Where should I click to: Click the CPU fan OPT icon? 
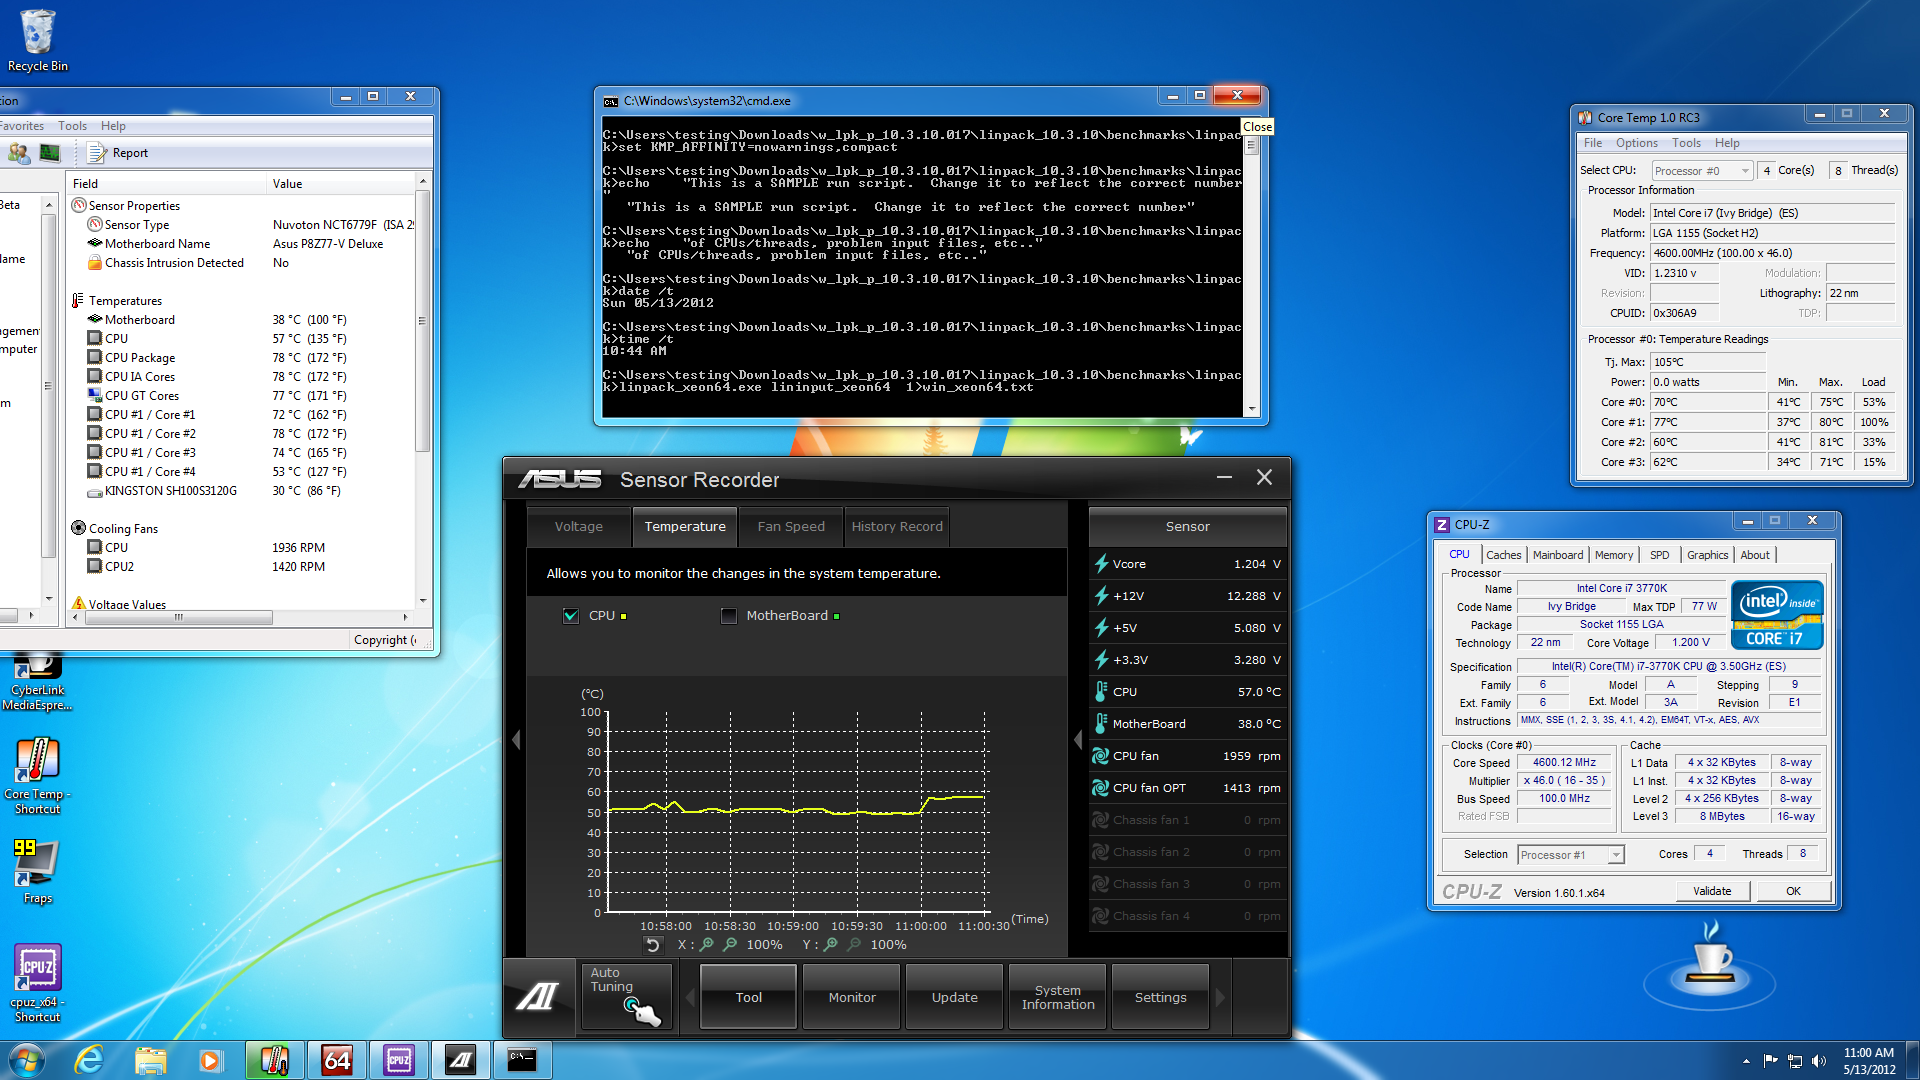[1101, 788]
